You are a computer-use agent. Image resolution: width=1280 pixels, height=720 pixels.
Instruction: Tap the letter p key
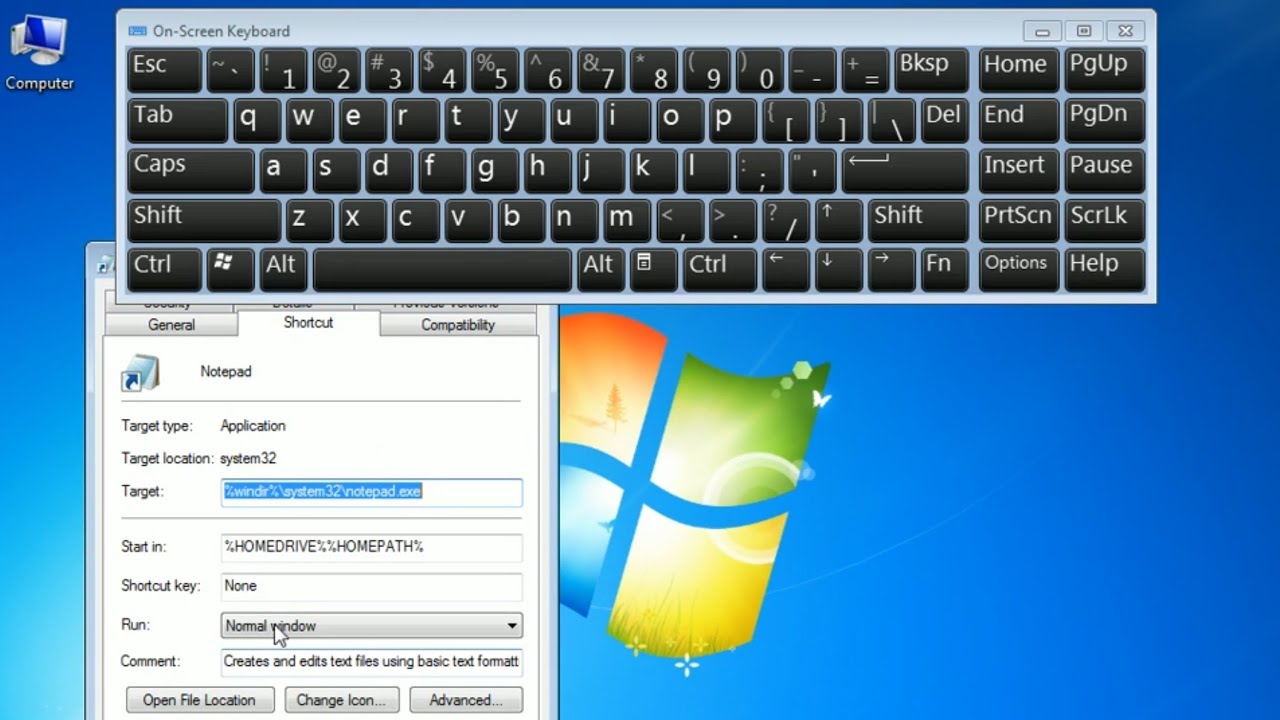point(733,120)
